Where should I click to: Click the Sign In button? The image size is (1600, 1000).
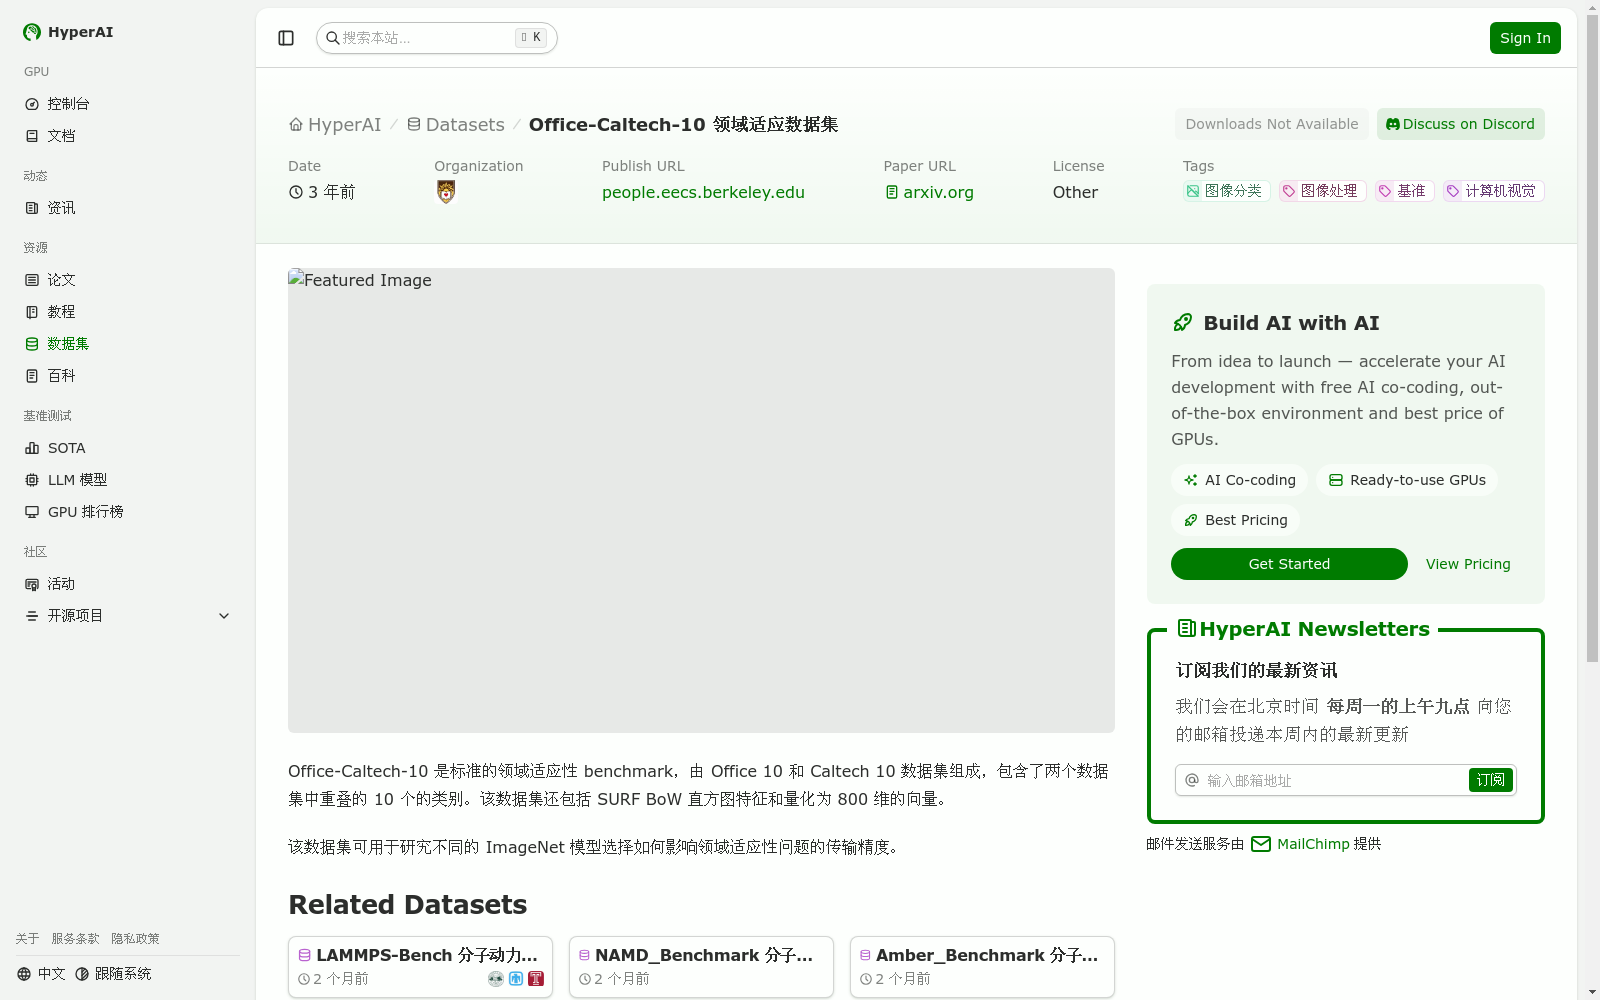tap(1525, 38)
